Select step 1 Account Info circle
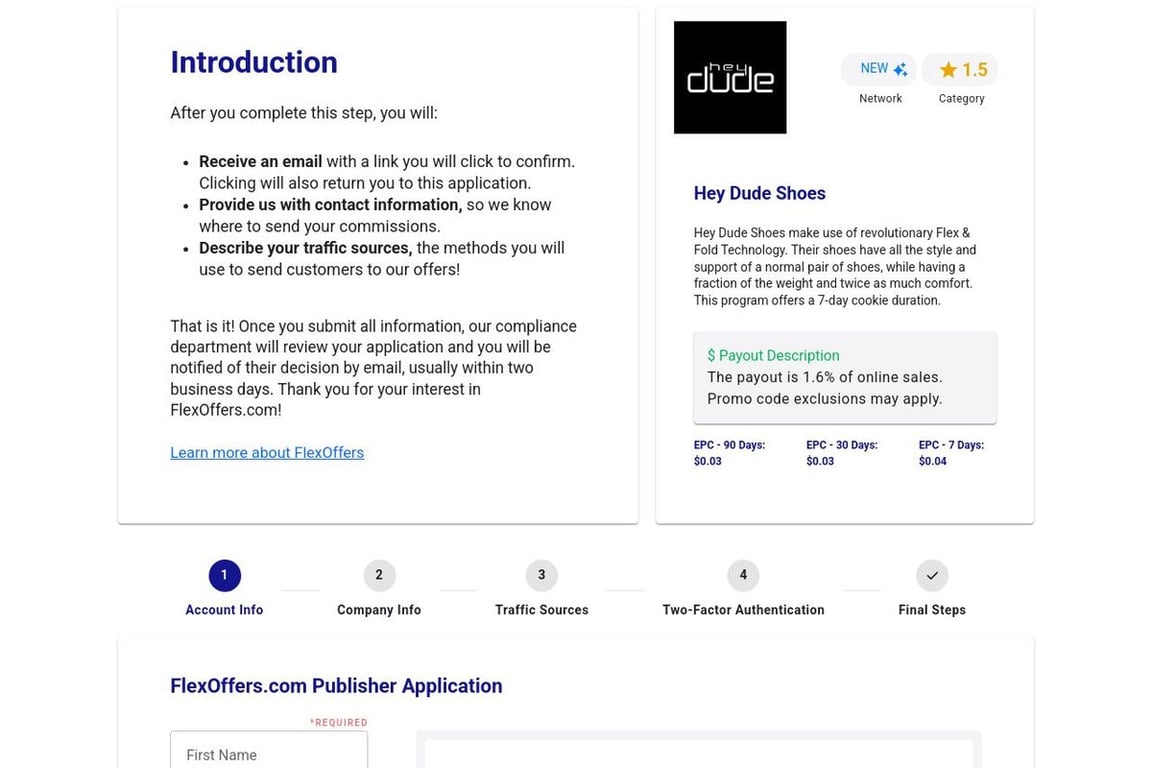The height and width of the screenshot is (768, 1152). [x=224, y=575]
